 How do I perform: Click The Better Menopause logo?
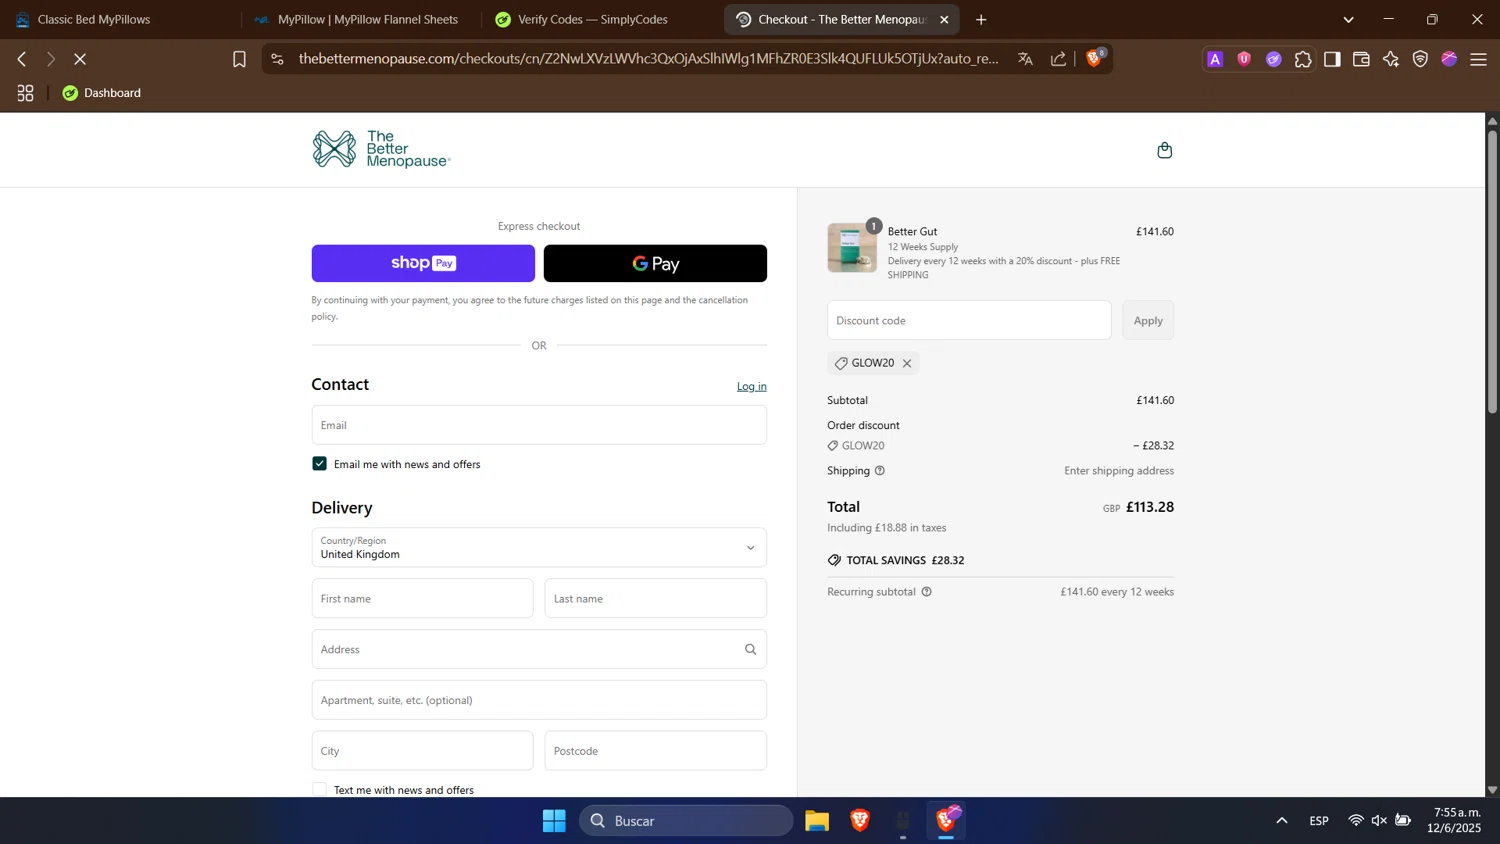click(381, 149)
